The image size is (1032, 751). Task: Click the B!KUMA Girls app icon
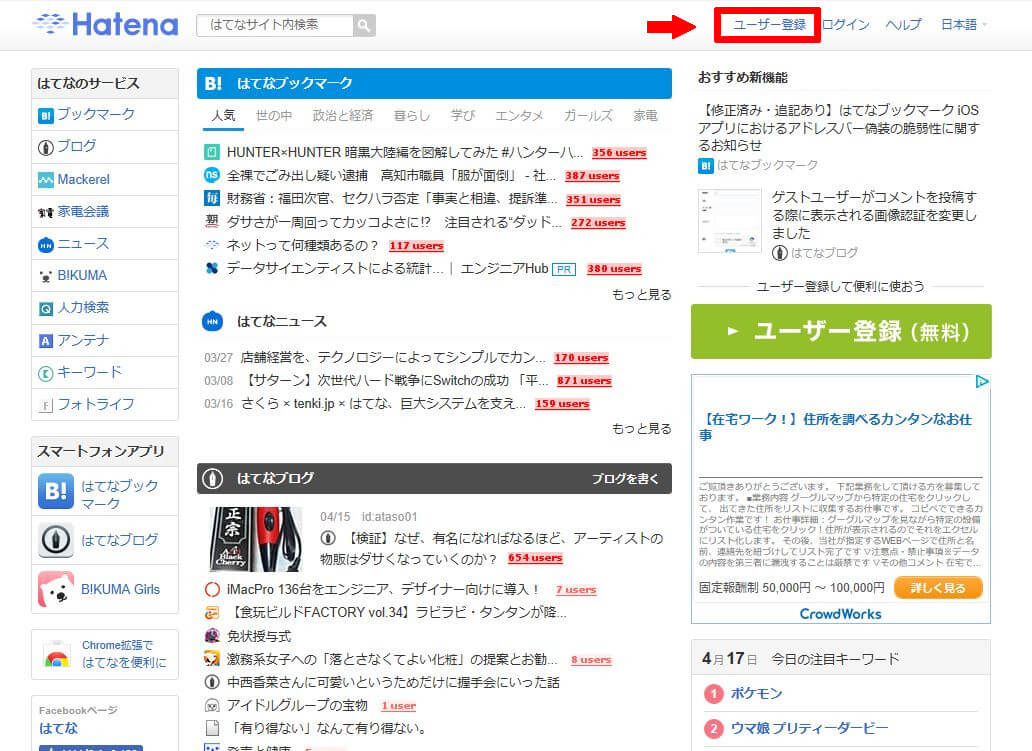tap(56, 589)
